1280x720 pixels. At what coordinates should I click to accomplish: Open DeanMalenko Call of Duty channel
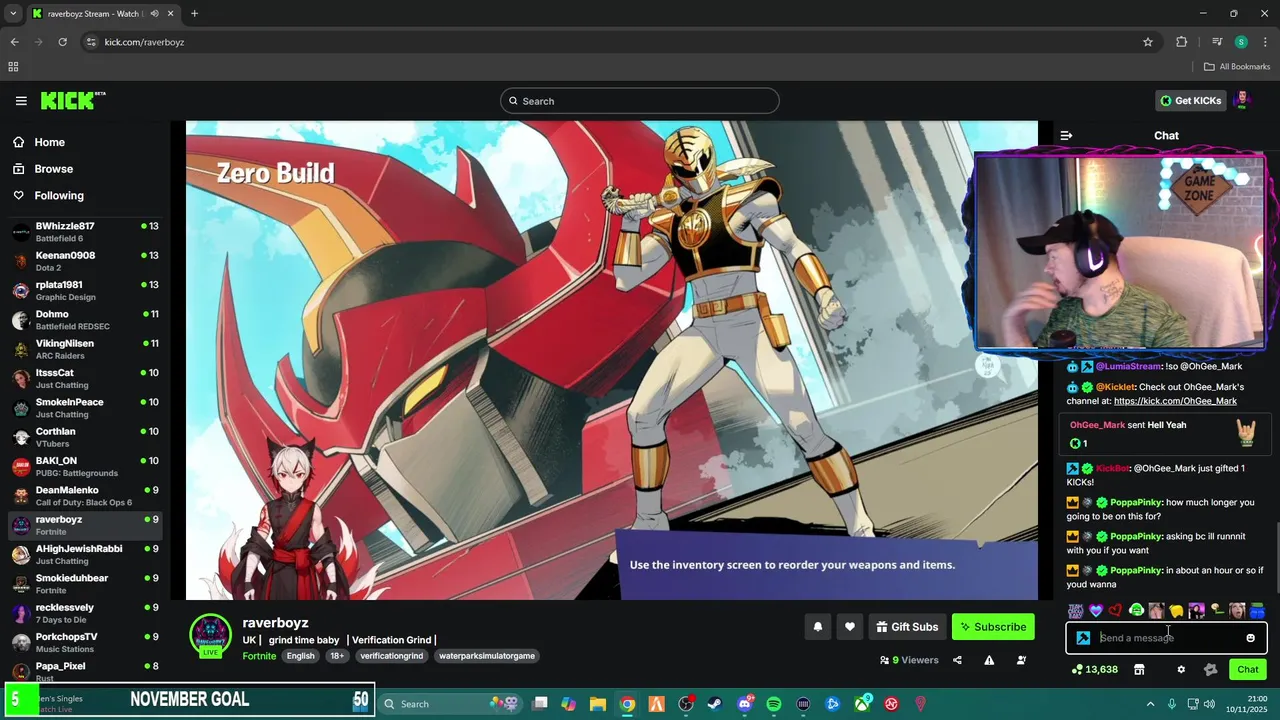click(x=85, y=496)
